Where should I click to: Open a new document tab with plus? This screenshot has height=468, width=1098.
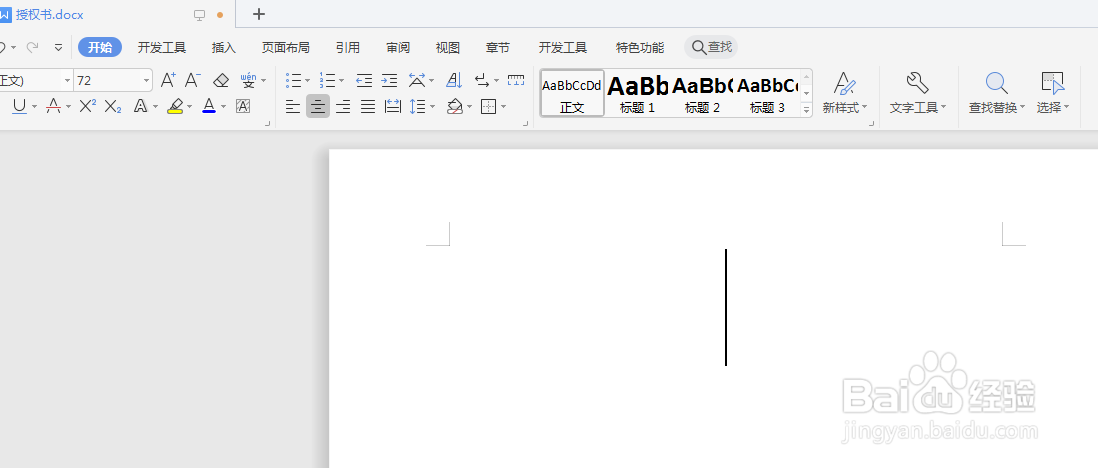(x=259, y=14)
